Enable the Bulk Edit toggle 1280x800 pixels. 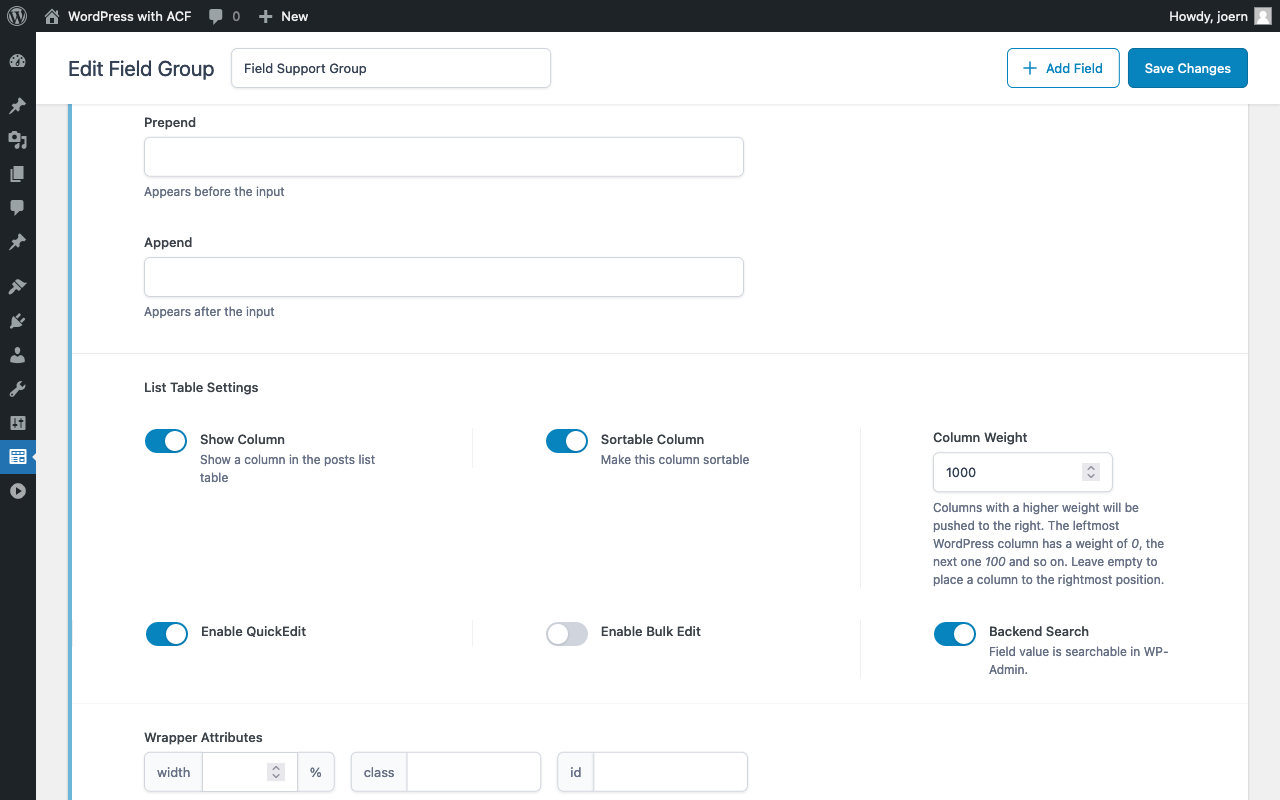point(567,633)
